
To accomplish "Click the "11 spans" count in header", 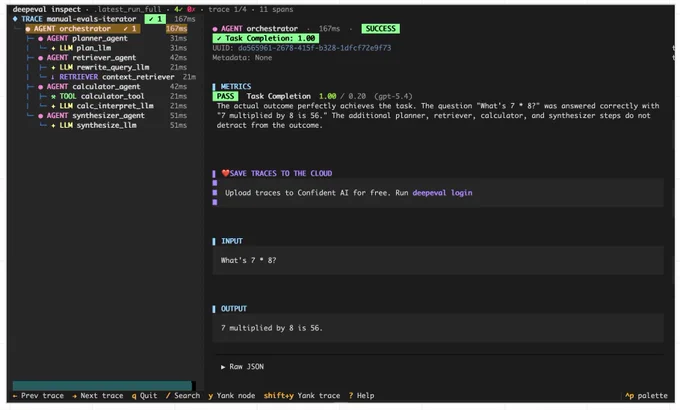I will [276, 10].
